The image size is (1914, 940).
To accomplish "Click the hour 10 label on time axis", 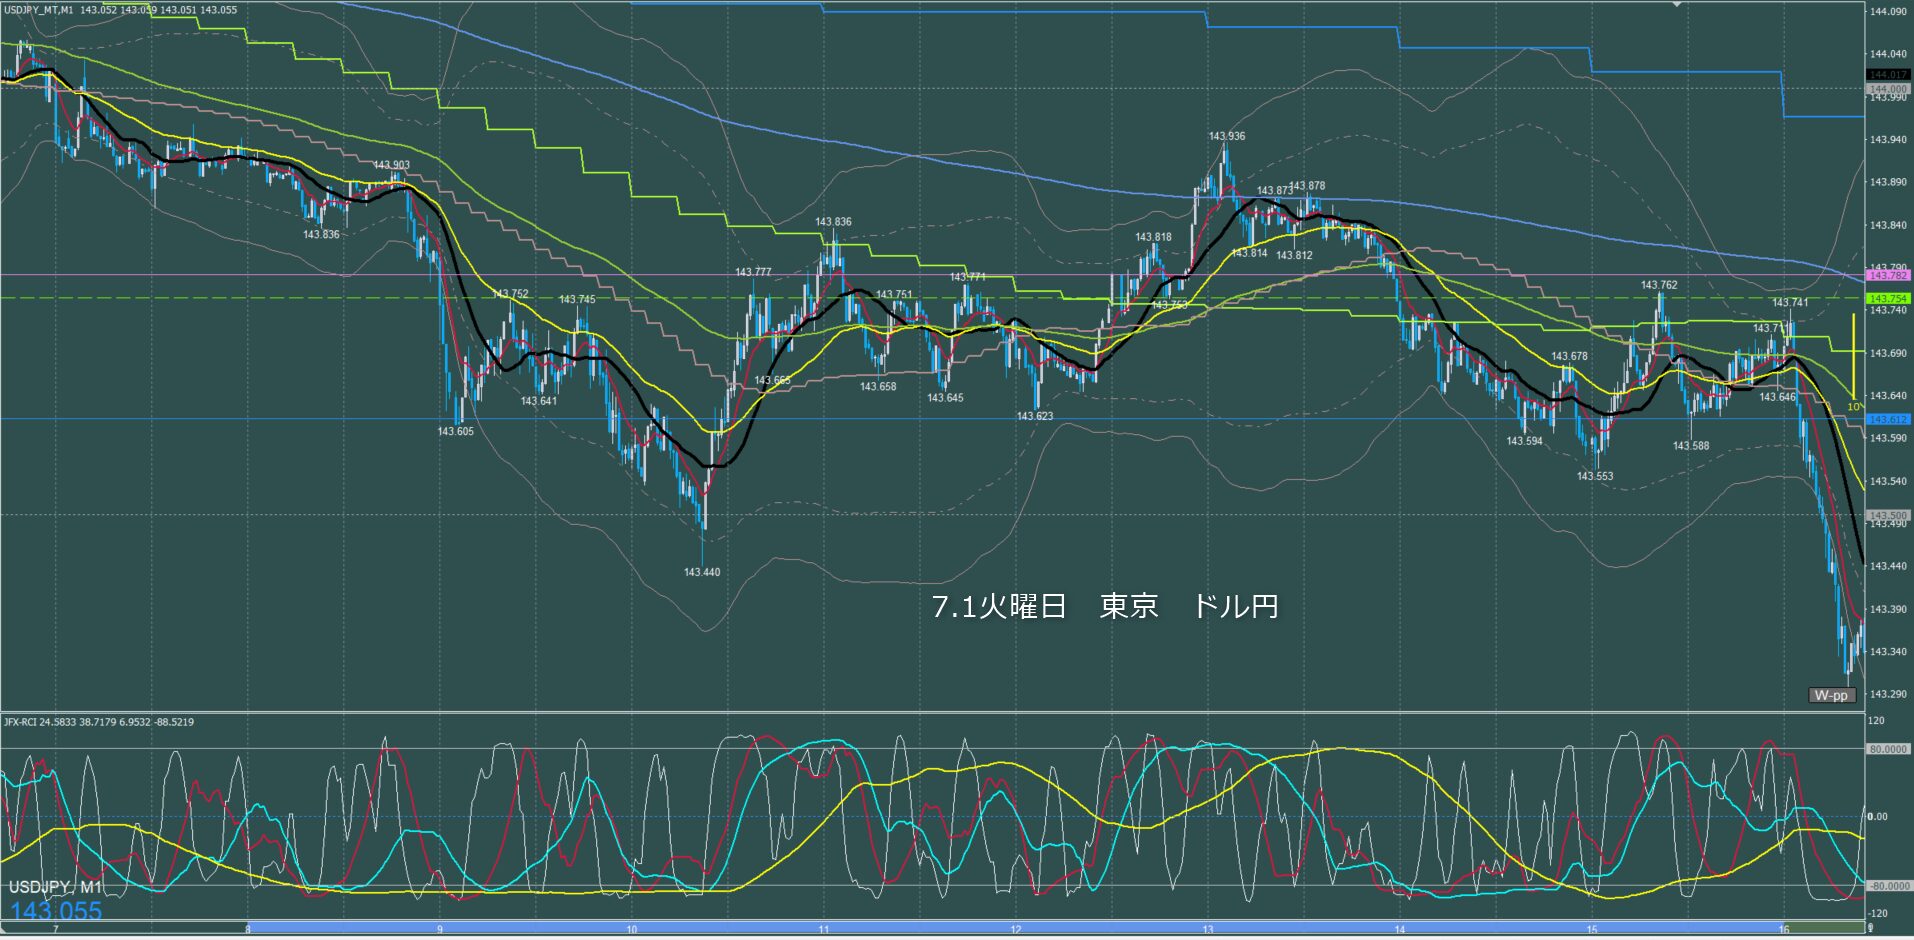I will [632, 930].
